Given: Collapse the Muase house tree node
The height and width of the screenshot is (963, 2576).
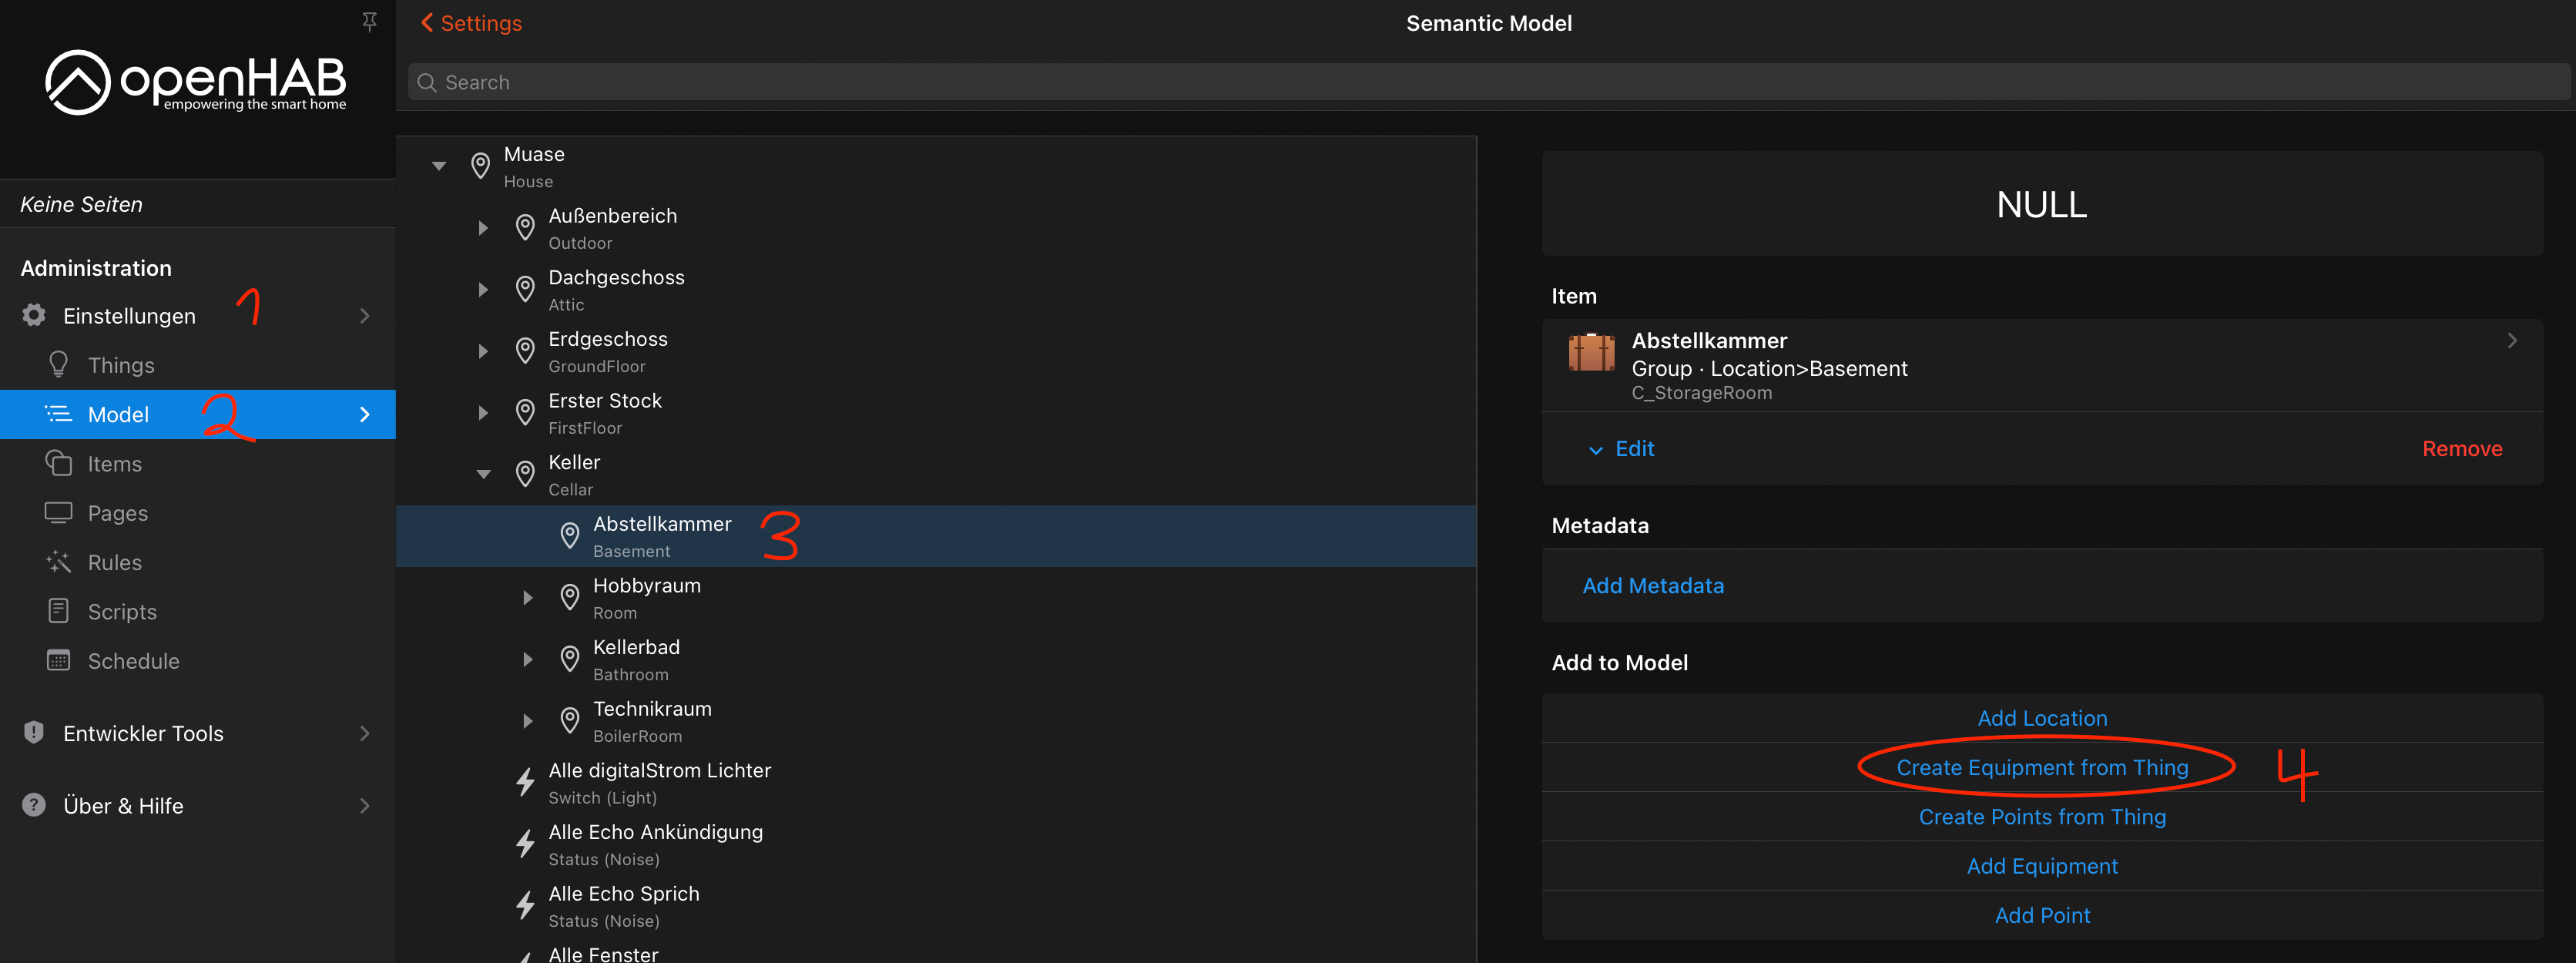Looking at the screenshot, I should [439, 166].
